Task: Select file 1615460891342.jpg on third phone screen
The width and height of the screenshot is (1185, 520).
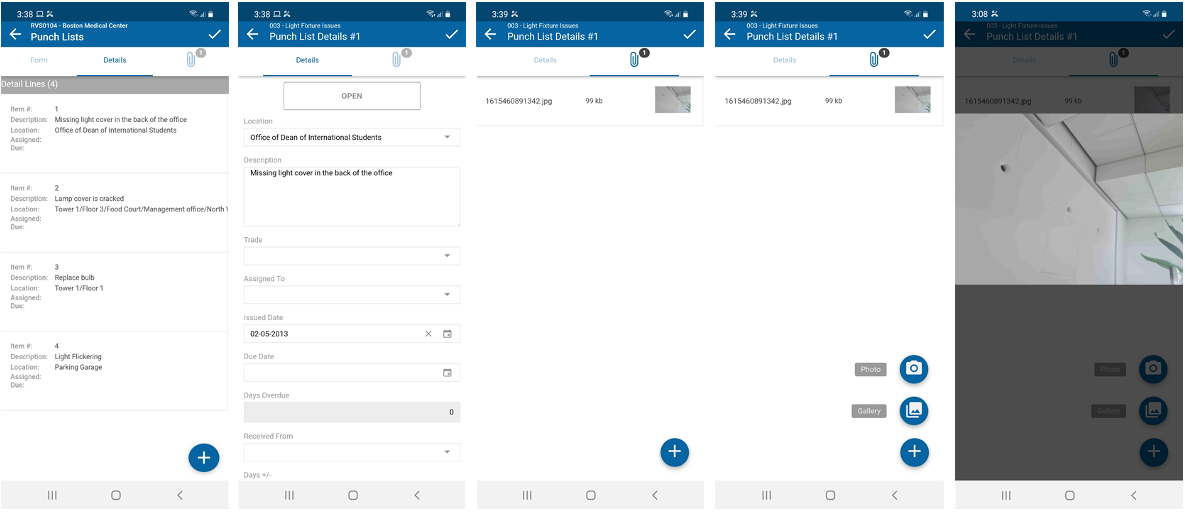Action: (518, 101)
